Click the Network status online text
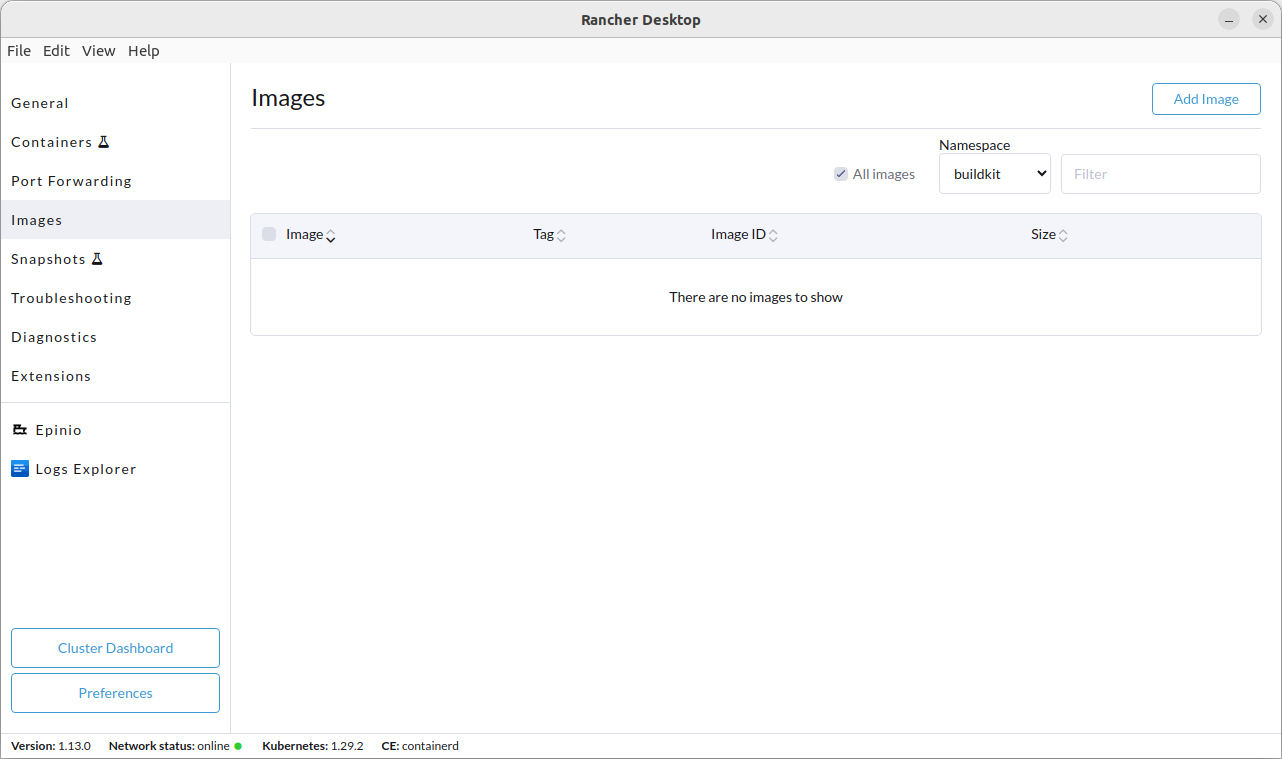 169,746
